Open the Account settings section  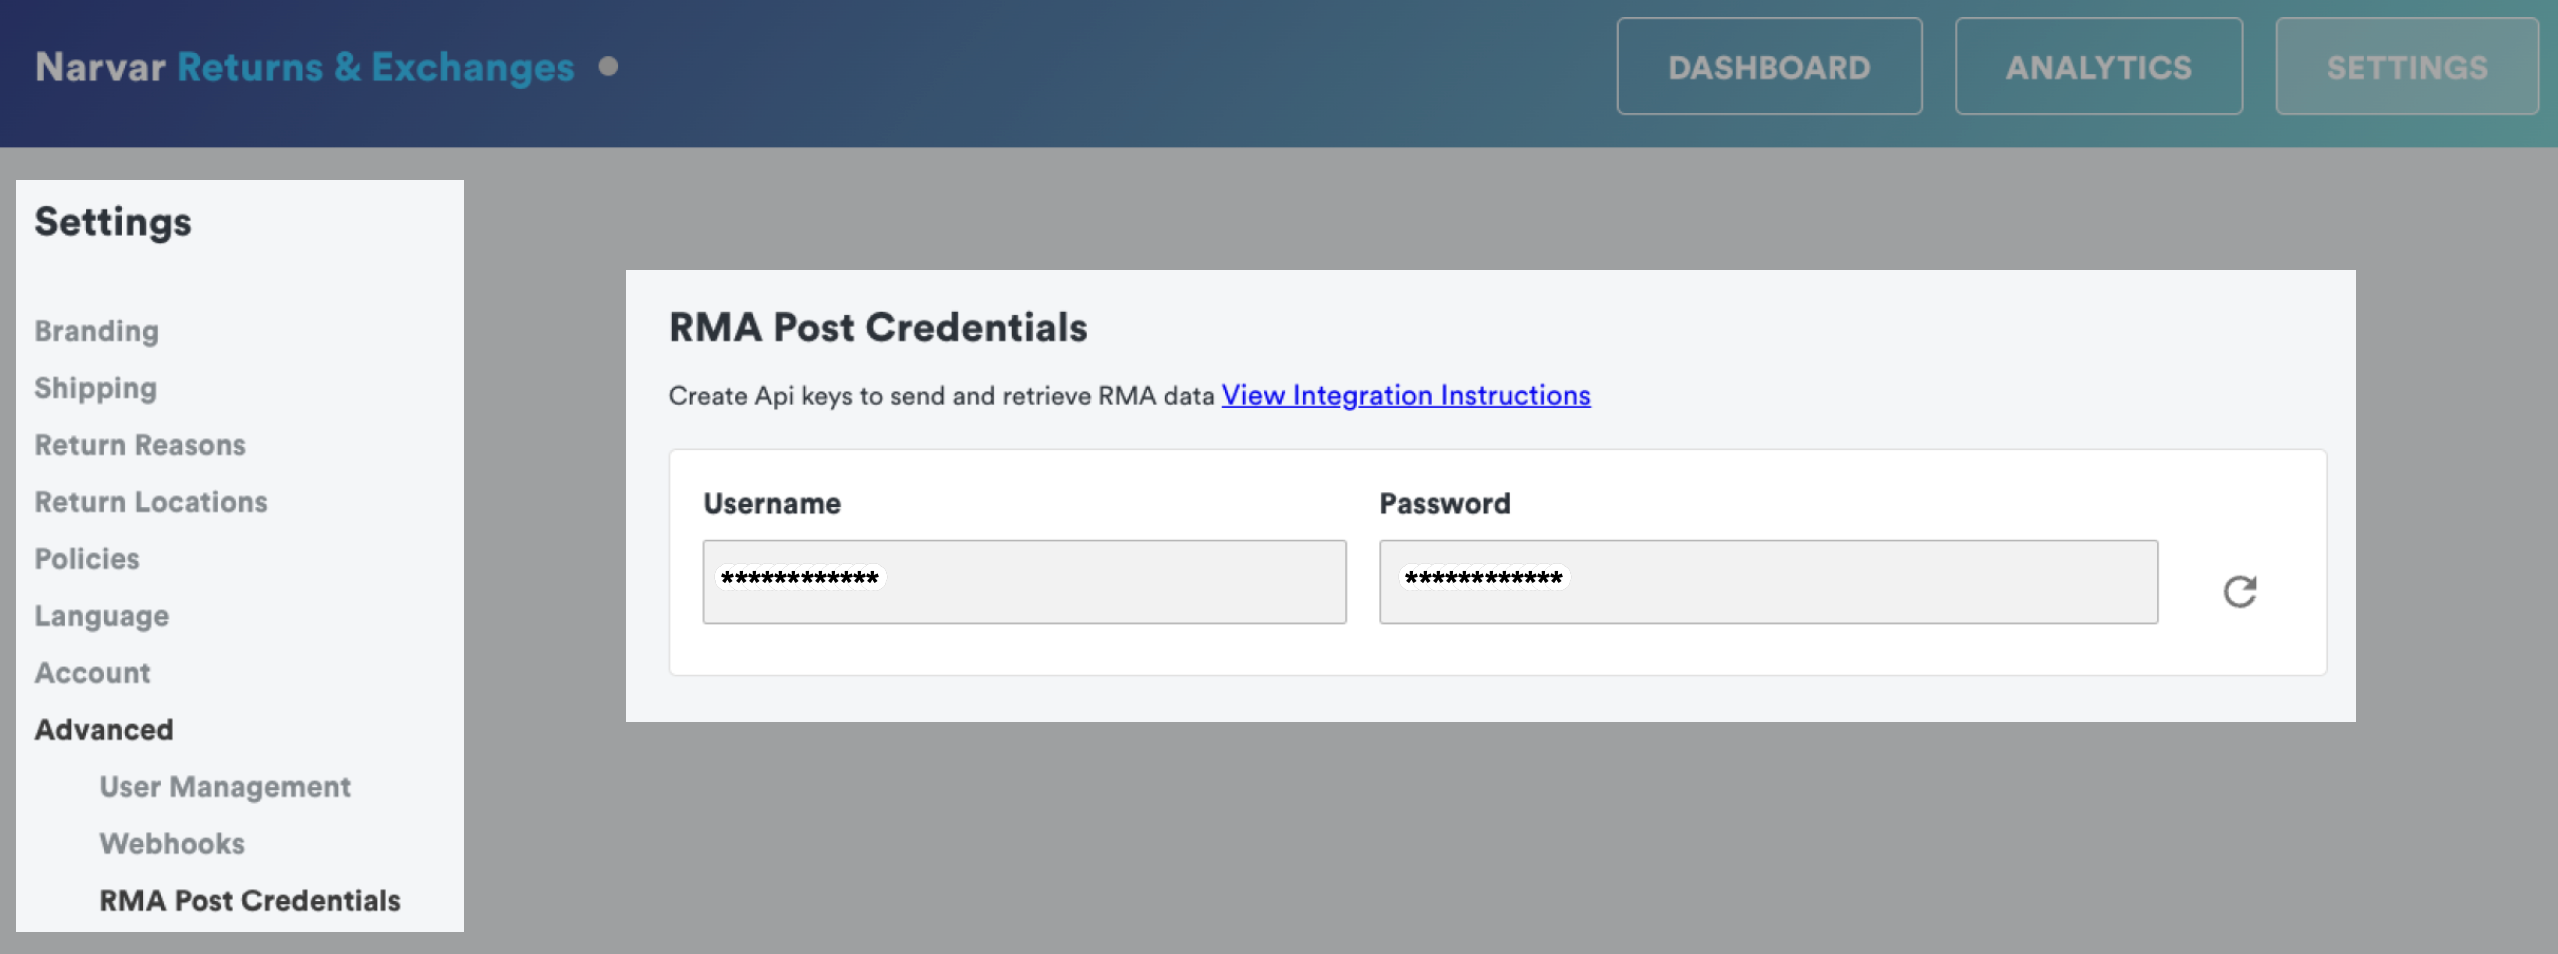[93, 673]
